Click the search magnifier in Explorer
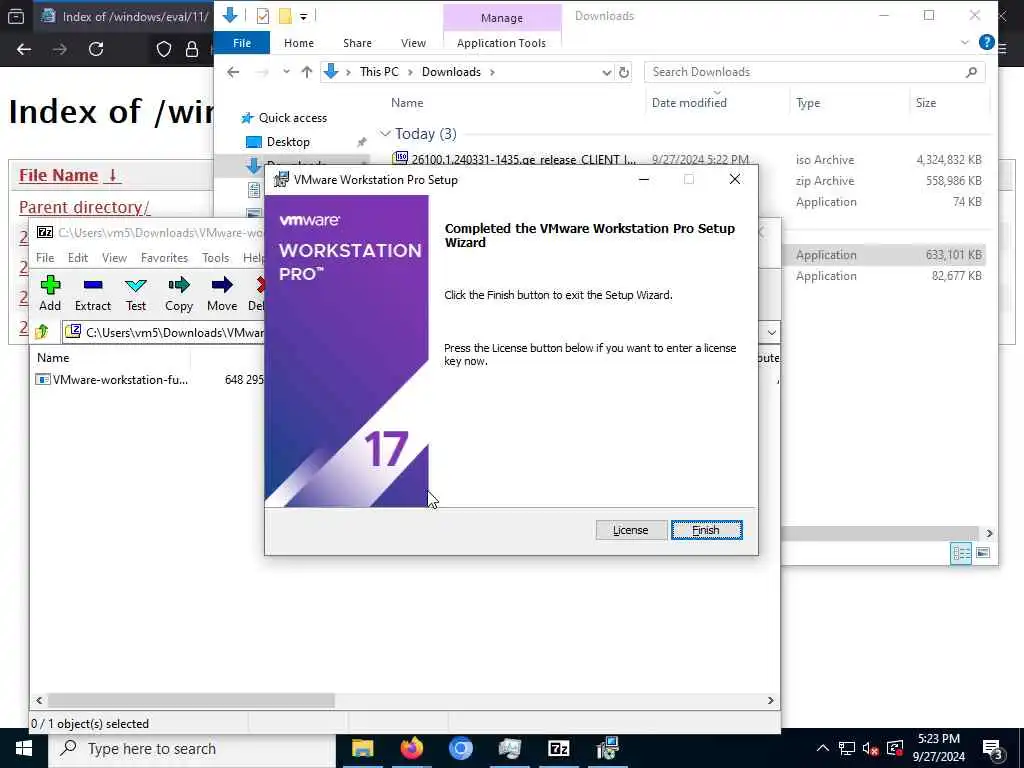This screenshot has height=768, width=1024. coord(971,72)
